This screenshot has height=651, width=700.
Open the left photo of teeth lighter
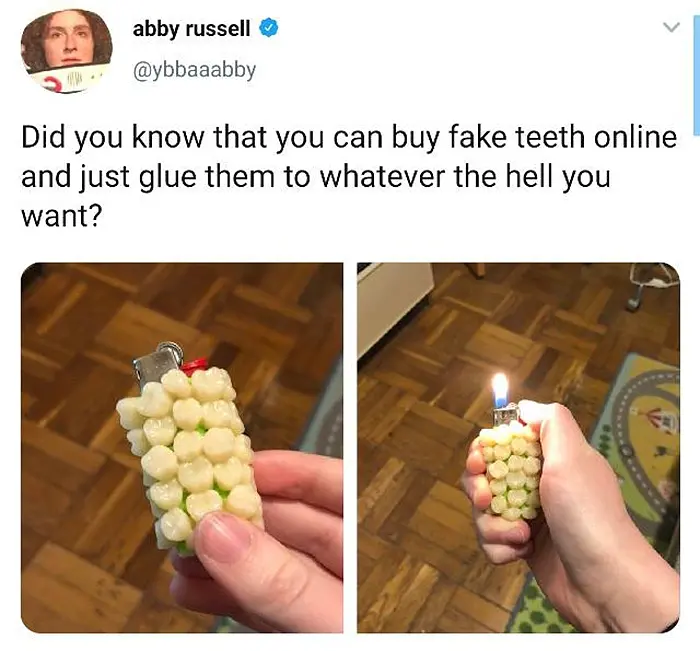click(182, 447)
